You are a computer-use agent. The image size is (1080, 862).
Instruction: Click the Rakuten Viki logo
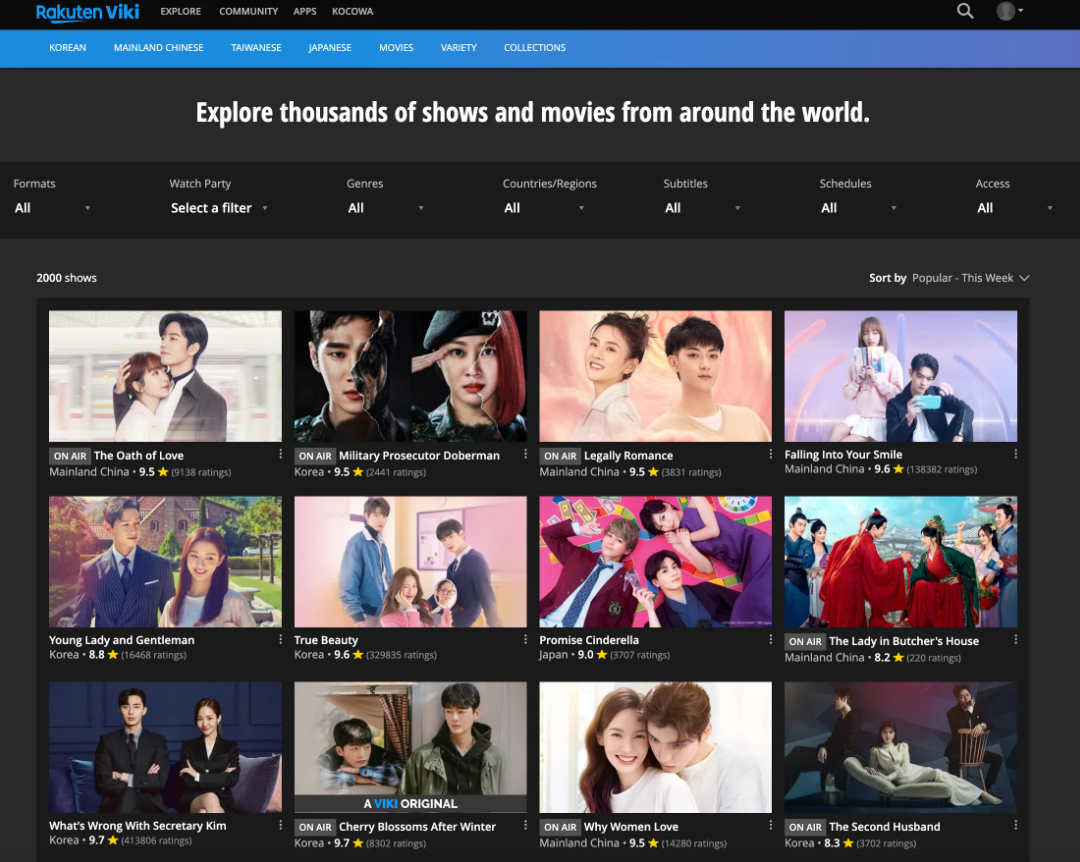pyautogui.click(x=87, y=12)
